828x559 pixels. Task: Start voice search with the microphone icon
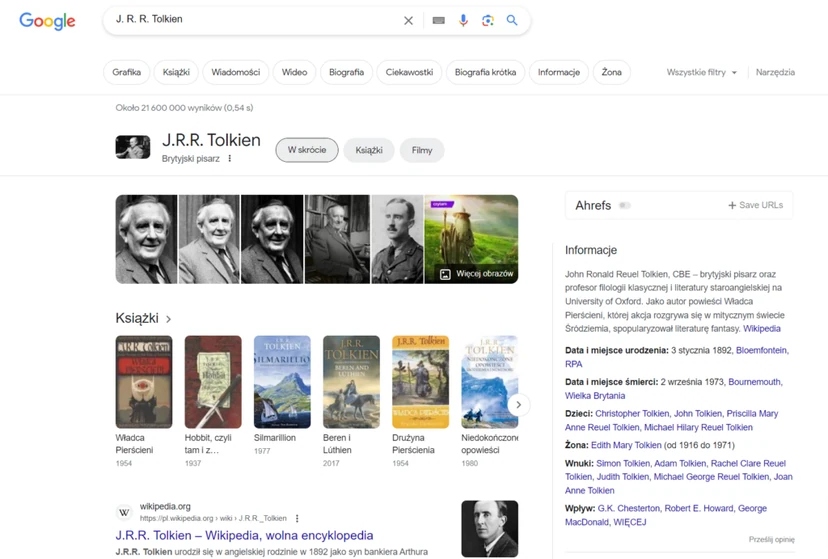463,21
